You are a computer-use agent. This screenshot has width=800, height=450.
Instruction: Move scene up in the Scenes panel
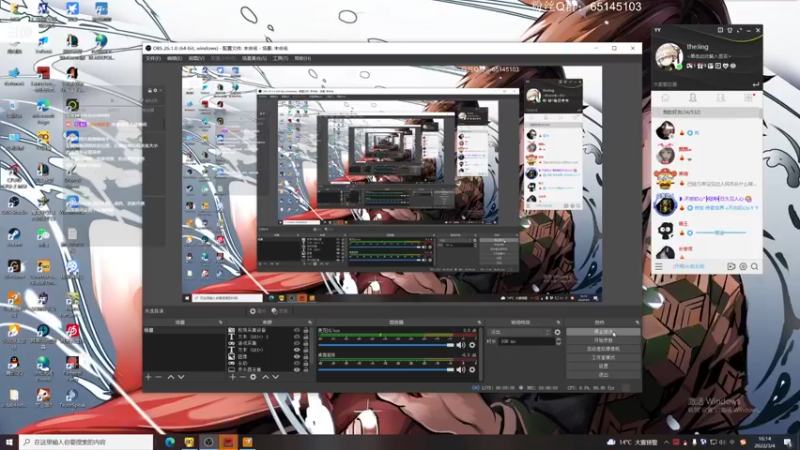(x=171, y=377)
